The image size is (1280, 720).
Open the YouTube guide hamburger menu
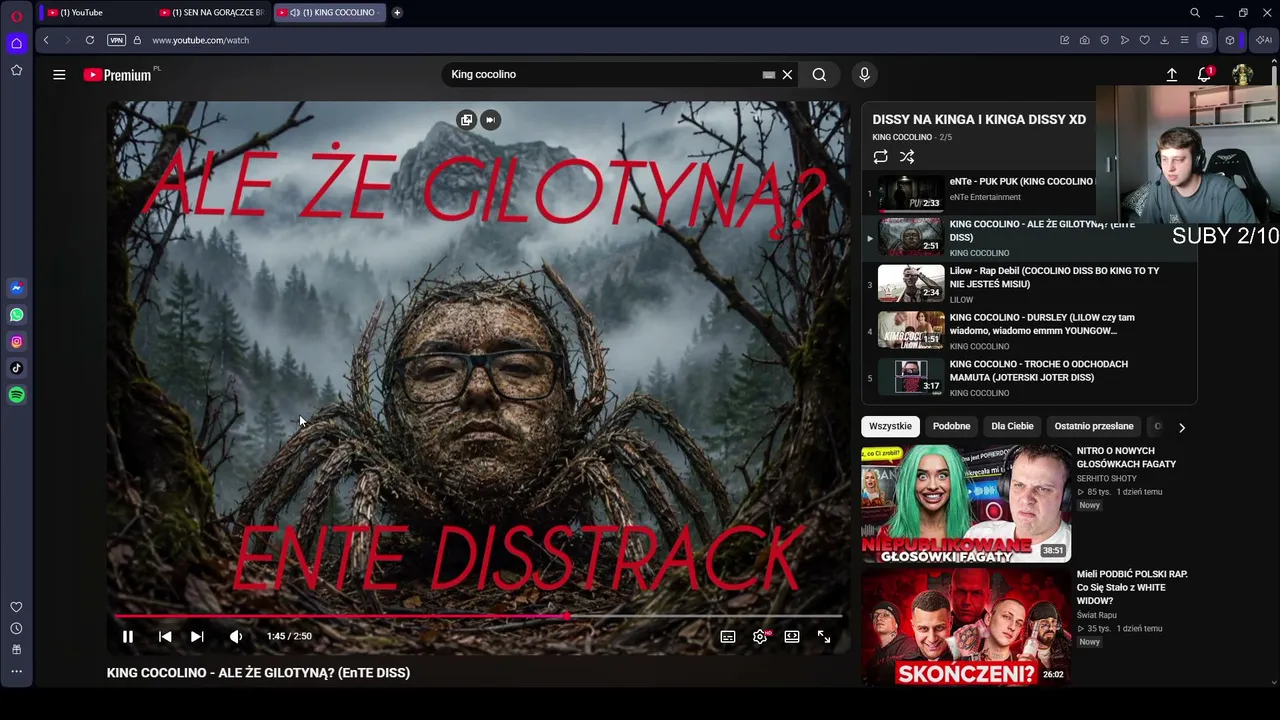pos(59,74)
